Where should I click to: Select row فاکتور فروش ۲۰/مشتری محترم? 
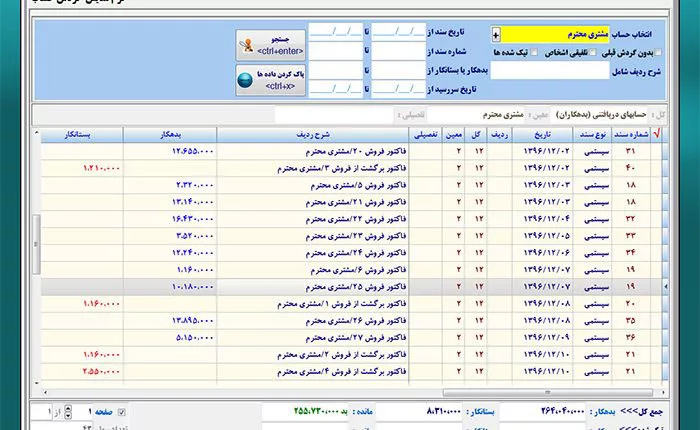click(x=351, y=151)
